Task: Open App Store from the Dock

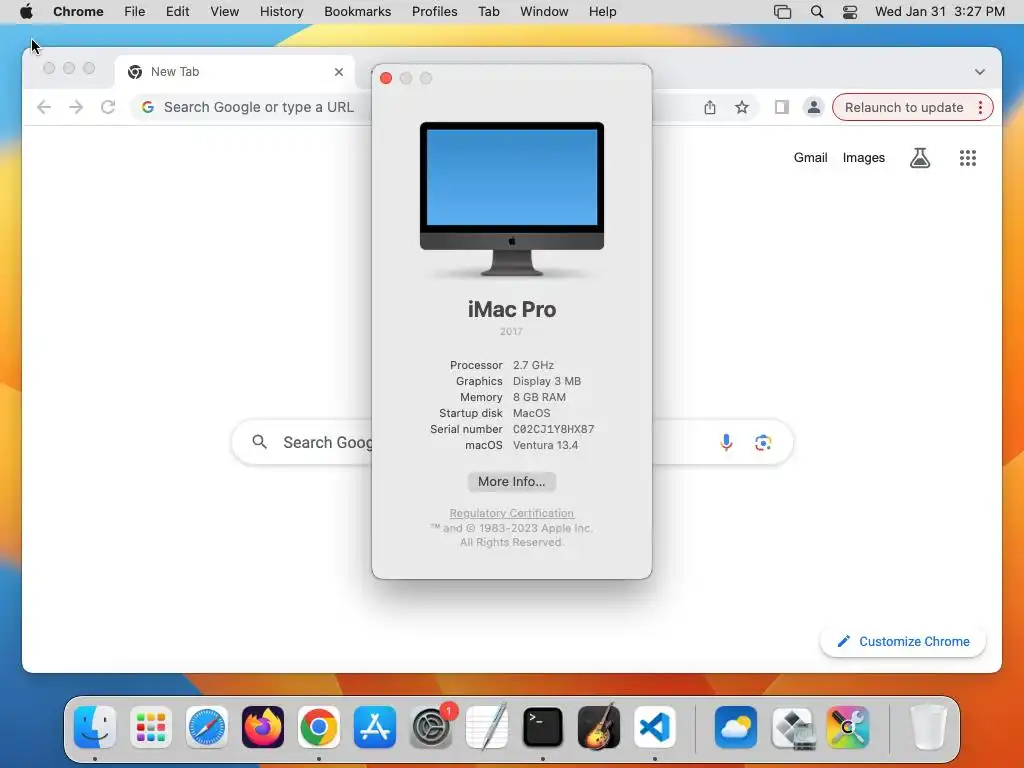Action: pos(375,726)
